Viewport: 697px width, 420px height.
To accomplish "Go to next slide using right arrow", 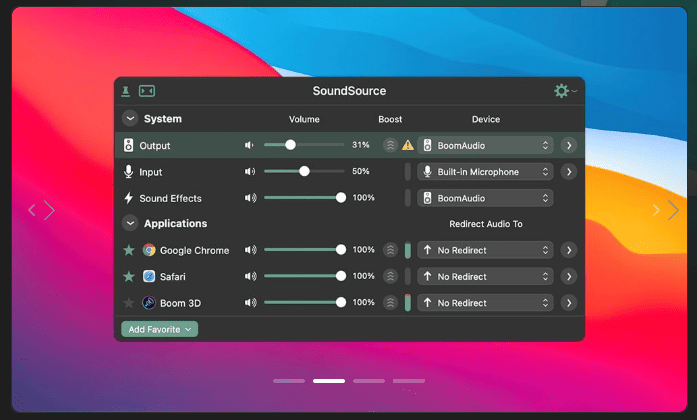I will coord(673,210).
